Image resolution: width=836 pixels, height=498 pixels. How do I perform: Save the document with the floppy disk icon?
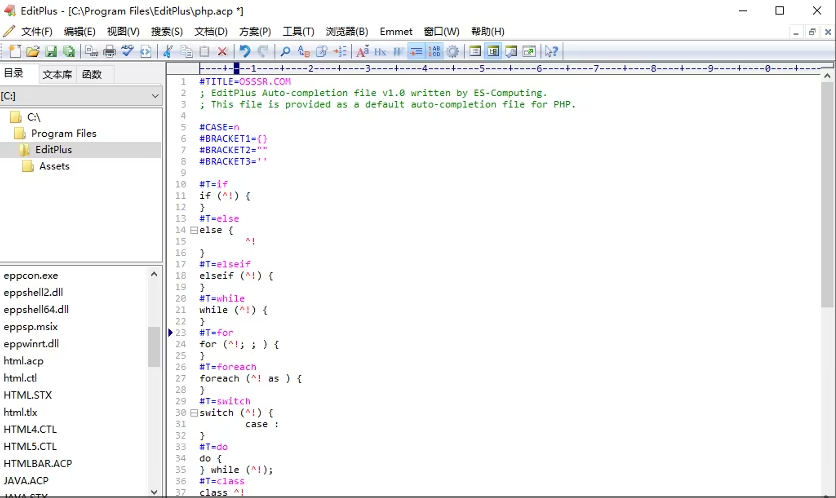pyautogui.click(x=50, y=51)
